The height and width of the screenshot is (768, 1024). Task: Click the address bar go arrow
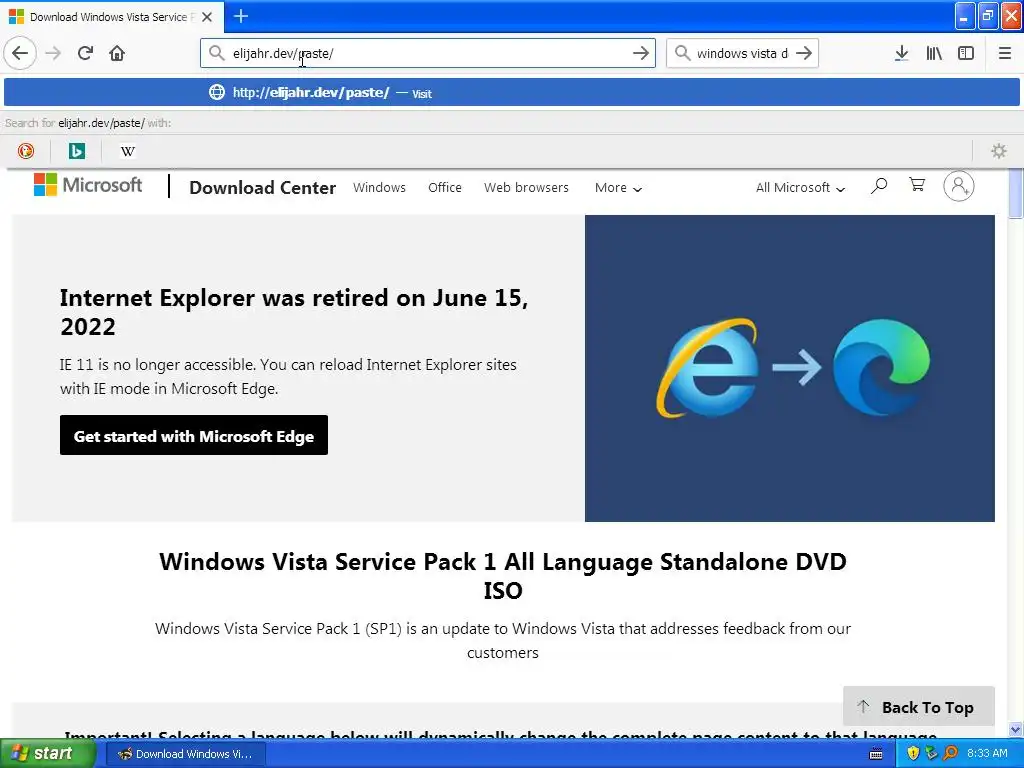click(x=641, y=53)
